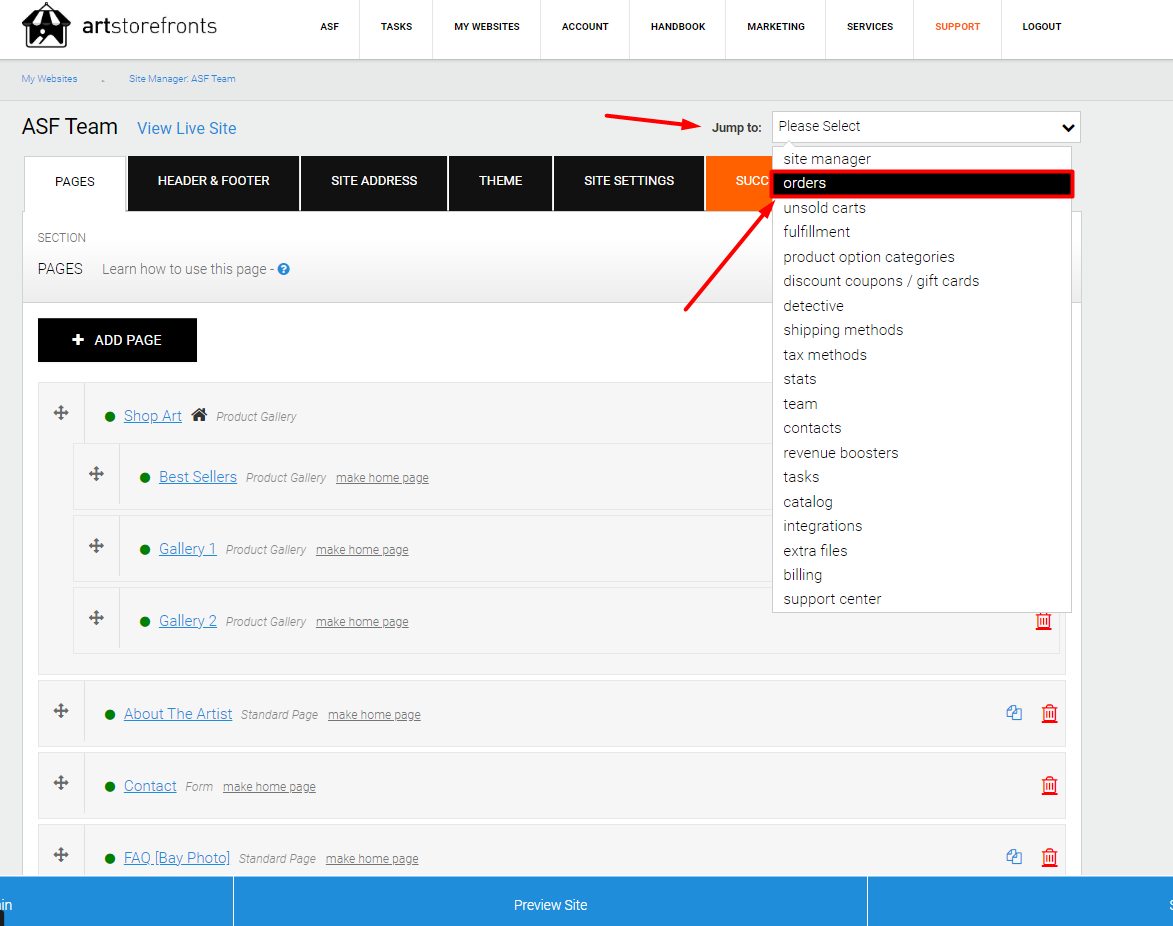Viewport: 1173px width, 926px height.
Task: Open the Best Sellers page link
Action: (x=197, y=476)
